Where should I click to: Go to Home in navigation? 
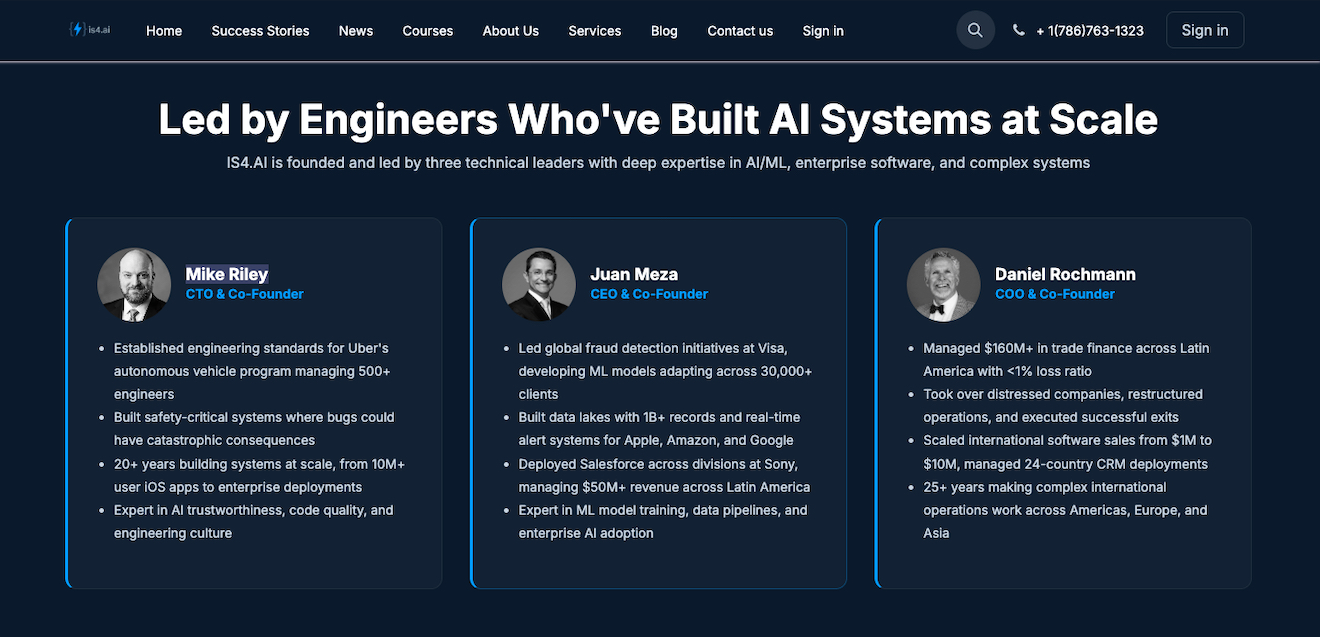[164, 31]
